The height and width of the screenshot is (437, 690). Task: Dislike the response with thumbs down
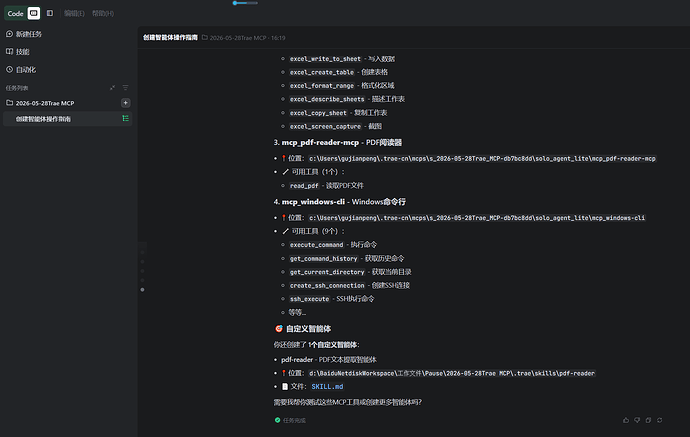[637, 420]
